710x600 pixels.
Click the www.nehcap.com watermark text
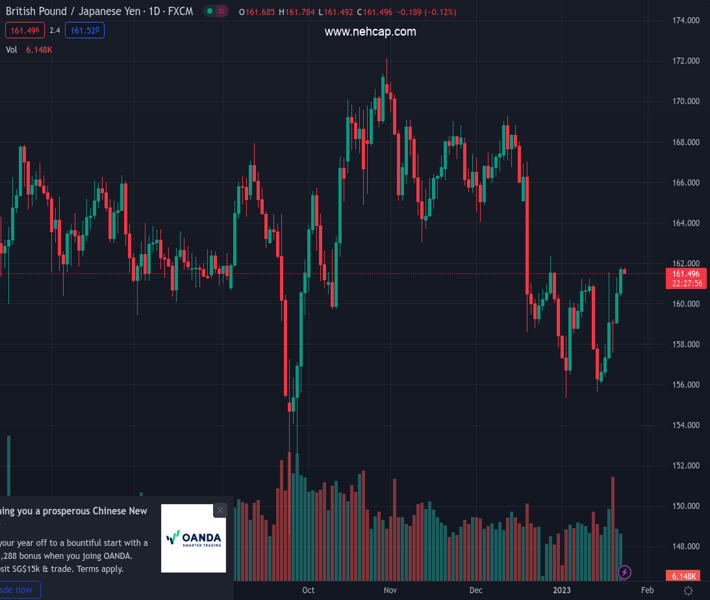pos(370,32)
